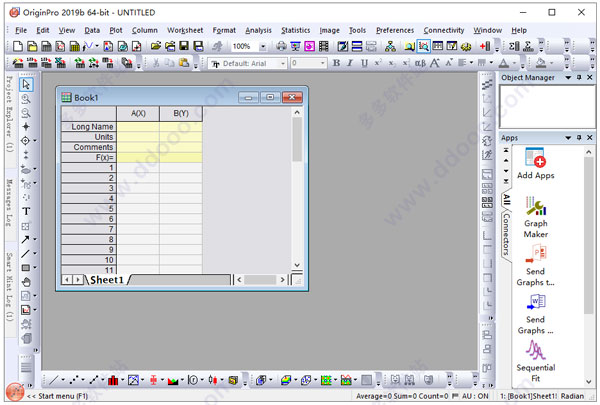Click the Greek symbols αβ icon
Image resolution: width=600 pixels, height=405 pixels.
point(420,63)
